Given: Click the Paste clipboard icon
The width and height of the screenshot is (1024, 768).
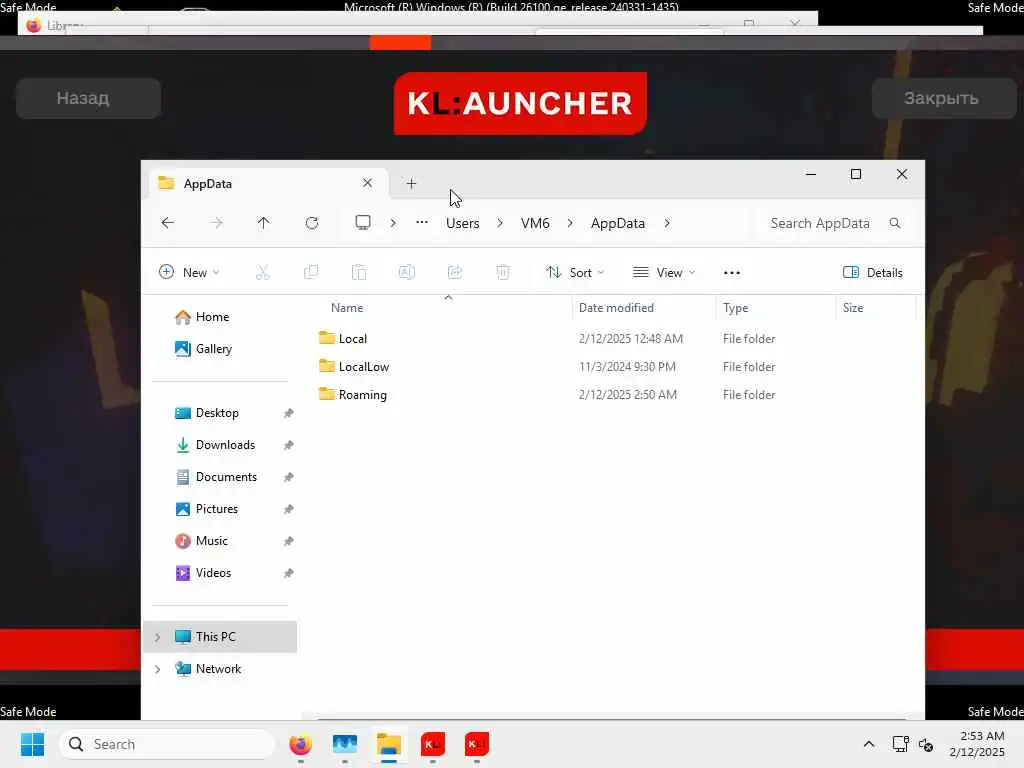Looking at the screenshot, I should click(x=359, y=272).
